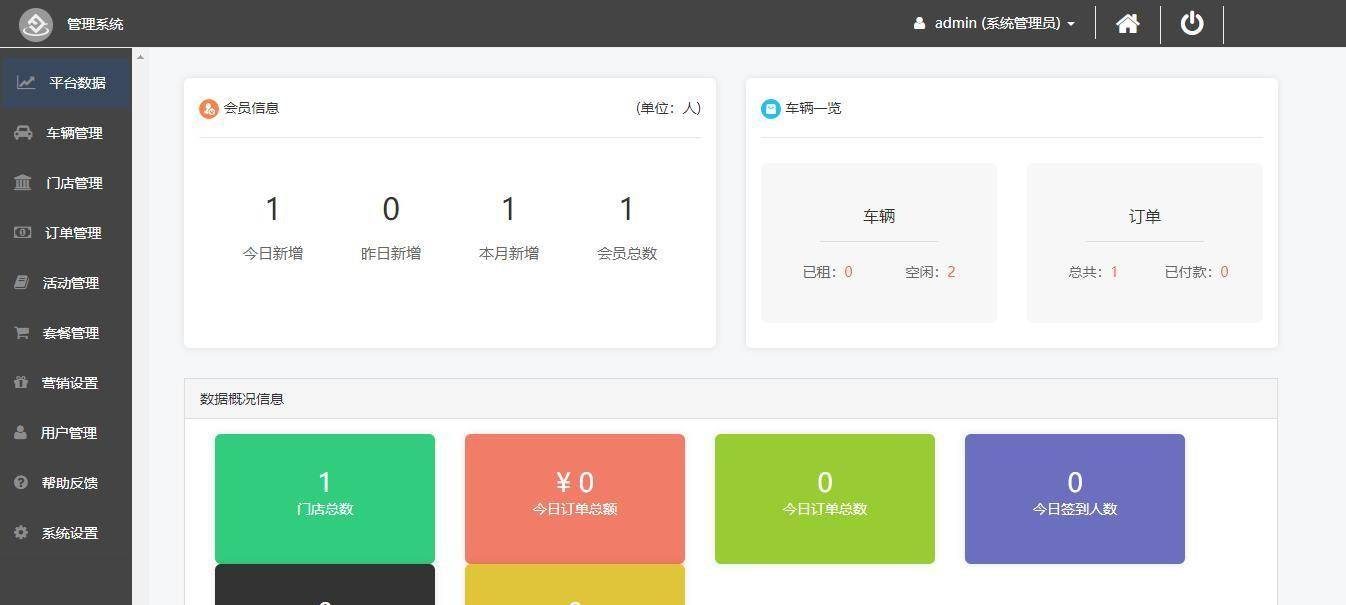
Task: Click the home icon in top bar
Action: coord(1128,23)
